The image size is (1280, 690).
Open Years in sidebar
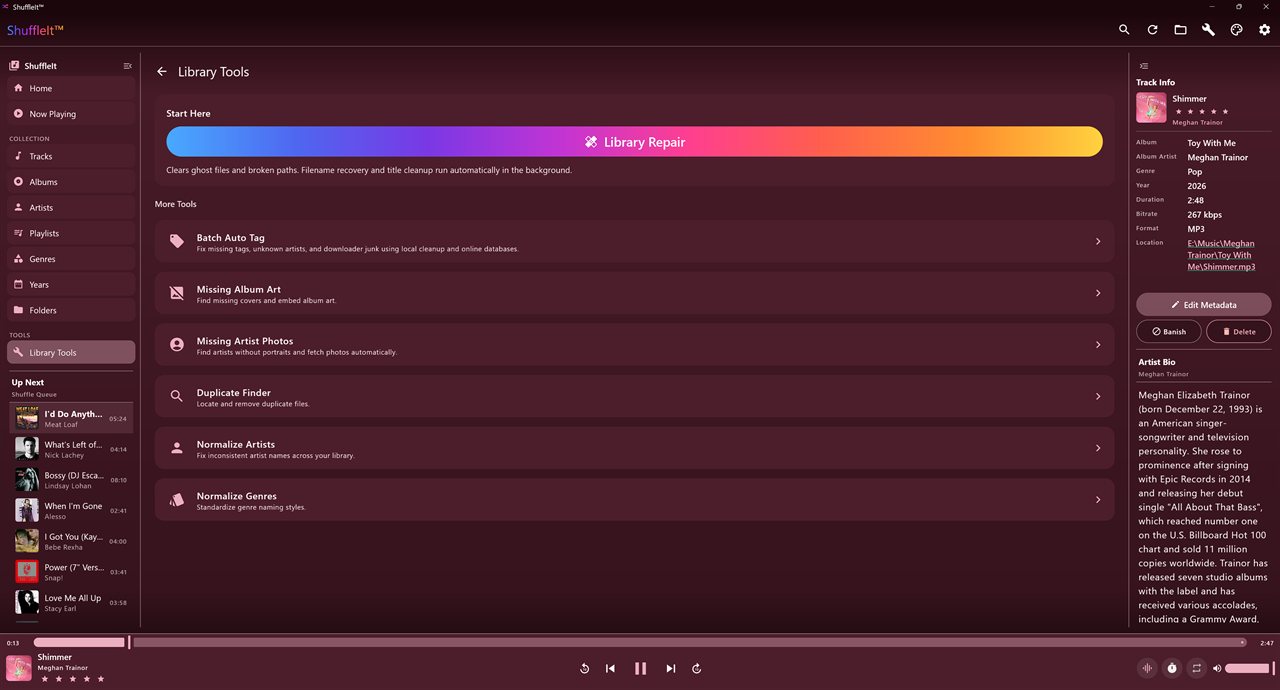(71, 285)
